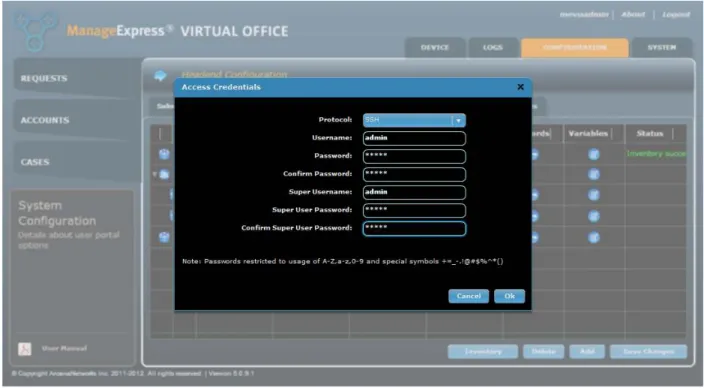Confirm credentials with the Ok button
The image size is (704, 388).
(x=509, y=296)
